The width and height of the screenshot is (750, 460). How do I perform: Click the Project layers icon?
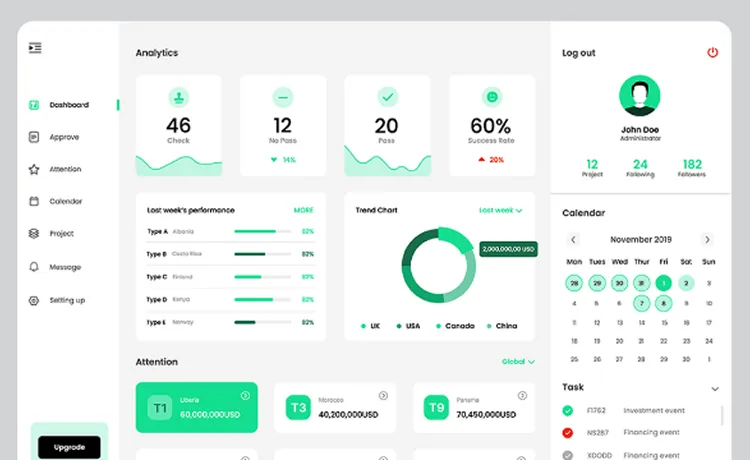pos(34,233)
